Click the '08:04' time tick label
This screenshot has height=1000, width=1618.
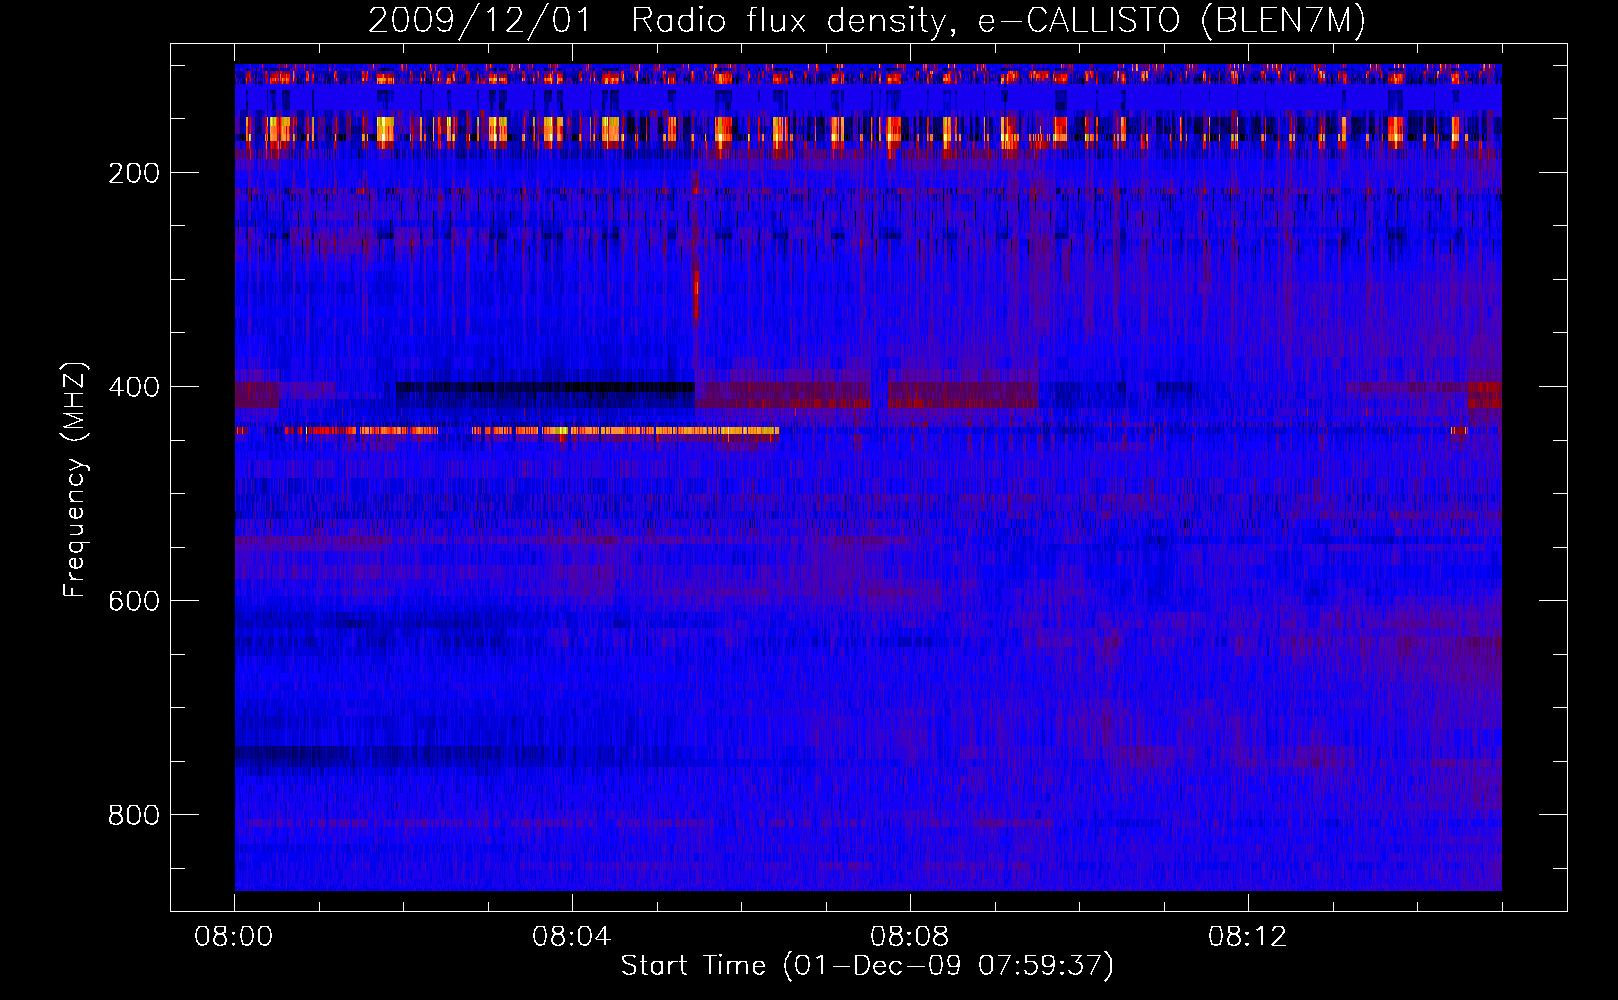(572, 937)
